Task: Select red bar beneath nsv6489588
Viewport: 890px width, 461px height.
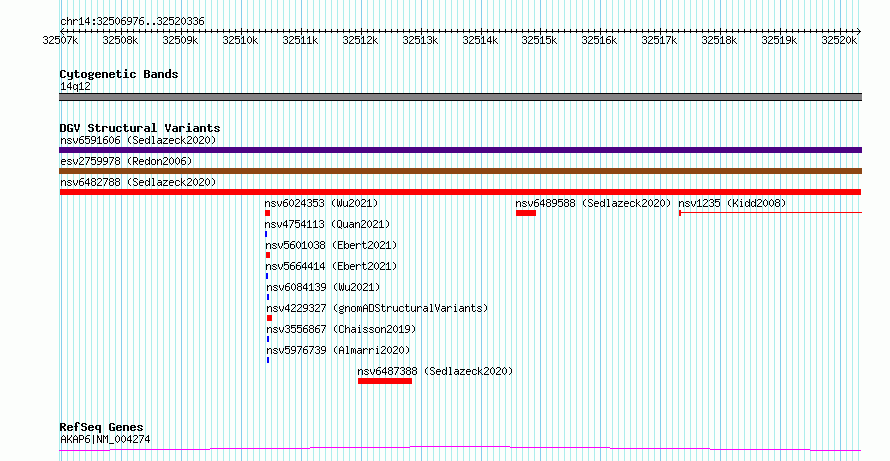Action: coord(526,213)
